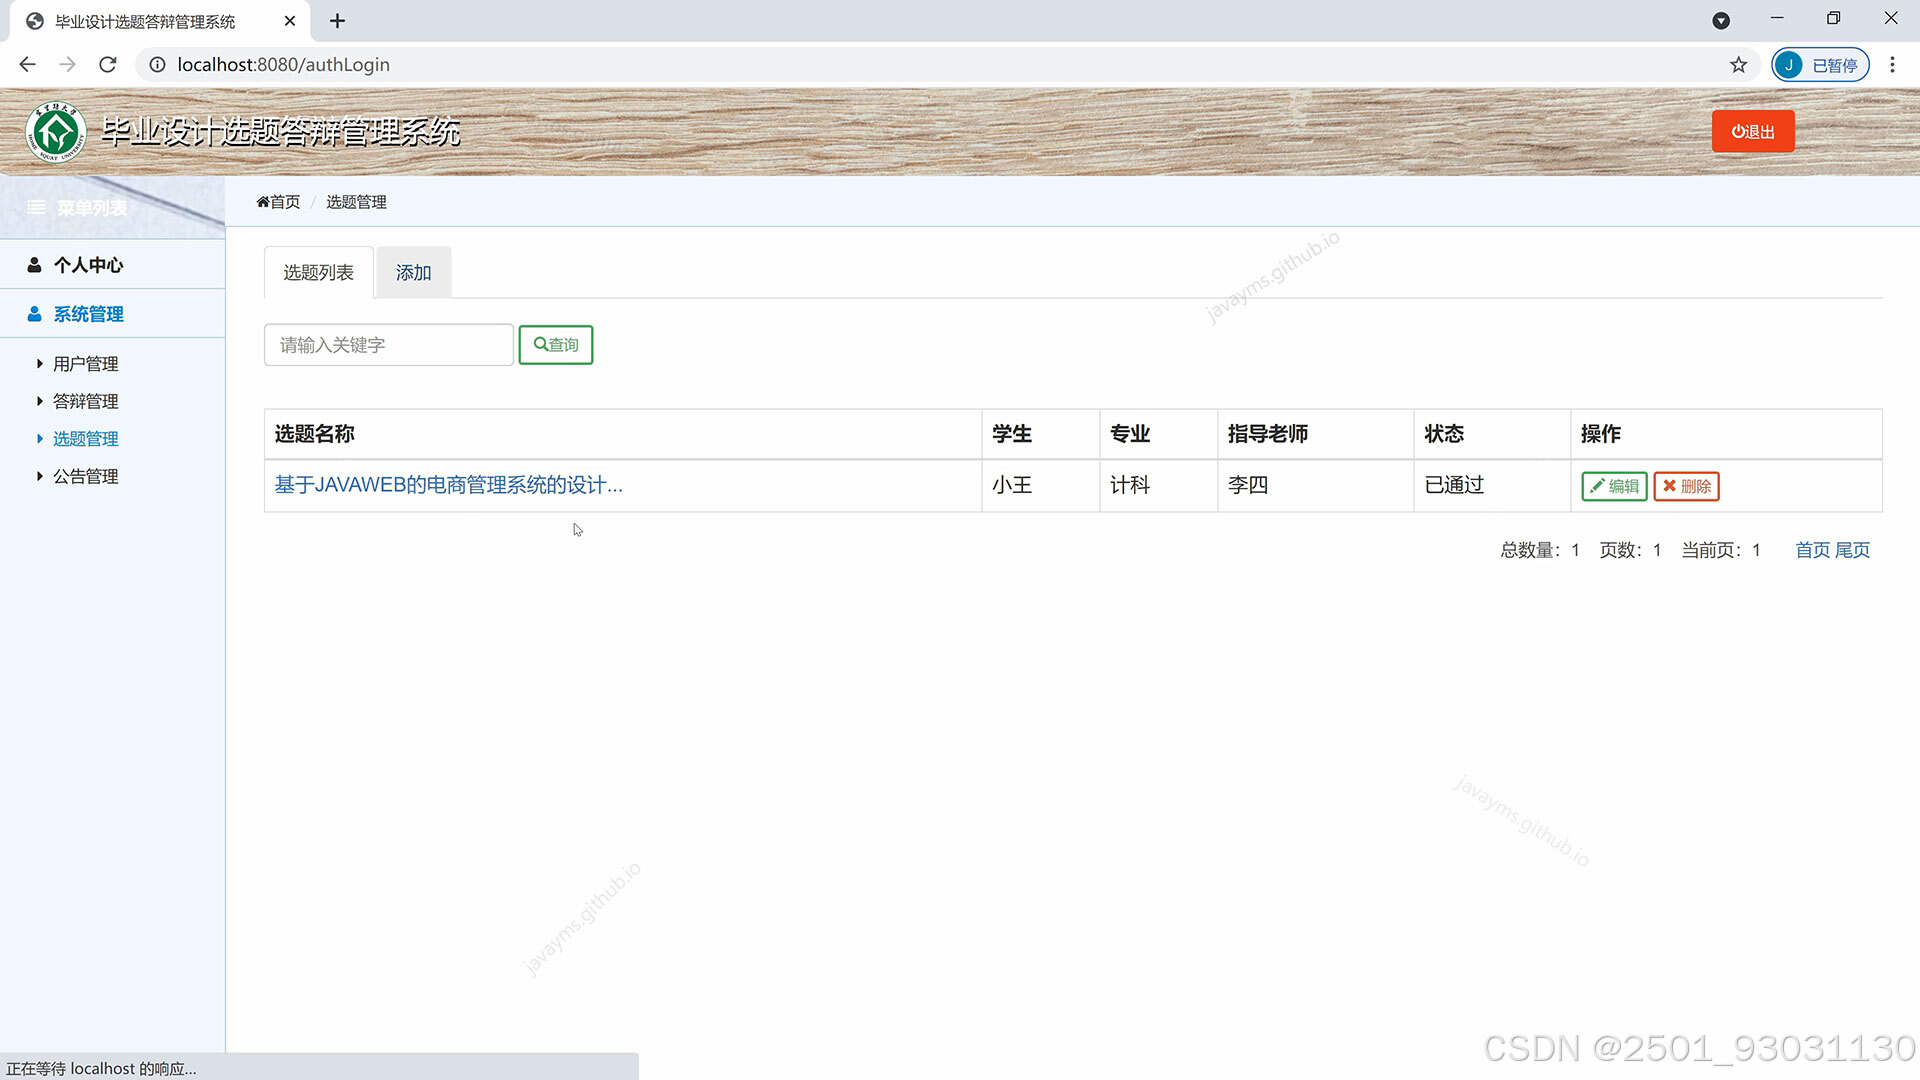The width and height of the screenshot is (1920, 1080).
Task: Click the 删除 delete button
Action: [1686, 486]
